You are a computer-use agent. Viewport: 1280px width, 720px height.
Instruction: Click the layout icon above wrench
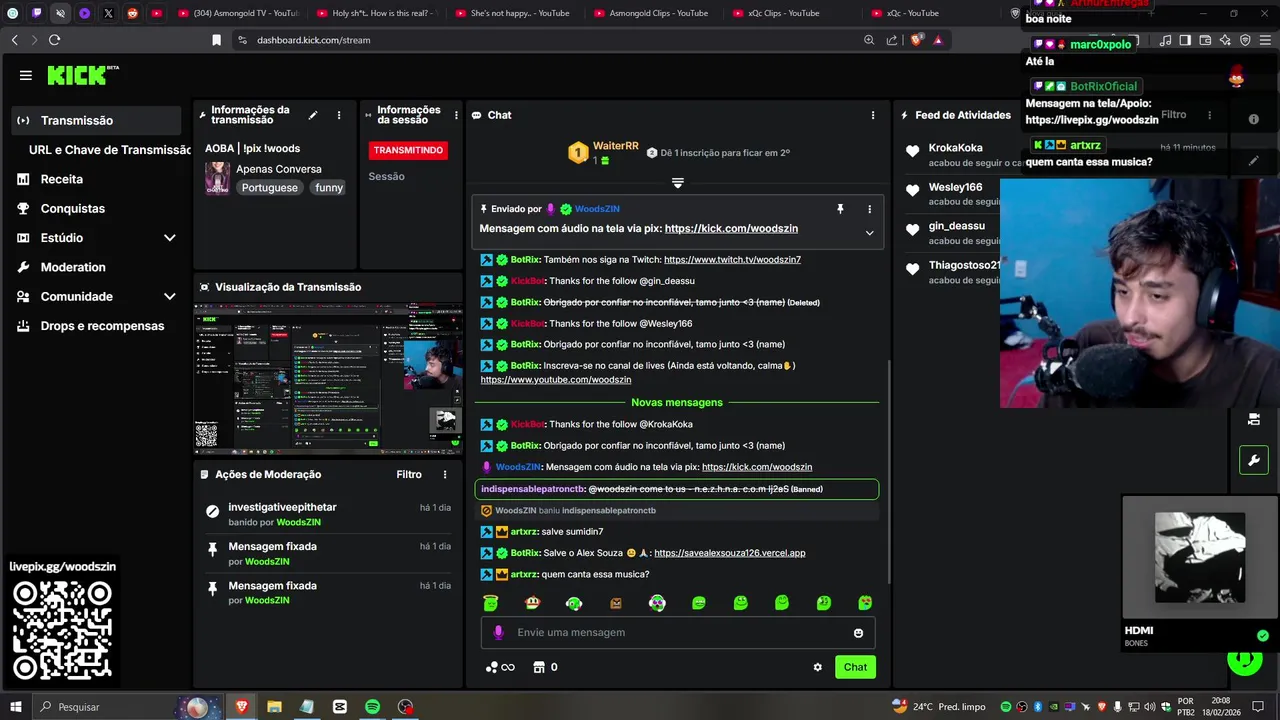(1253, 419)
